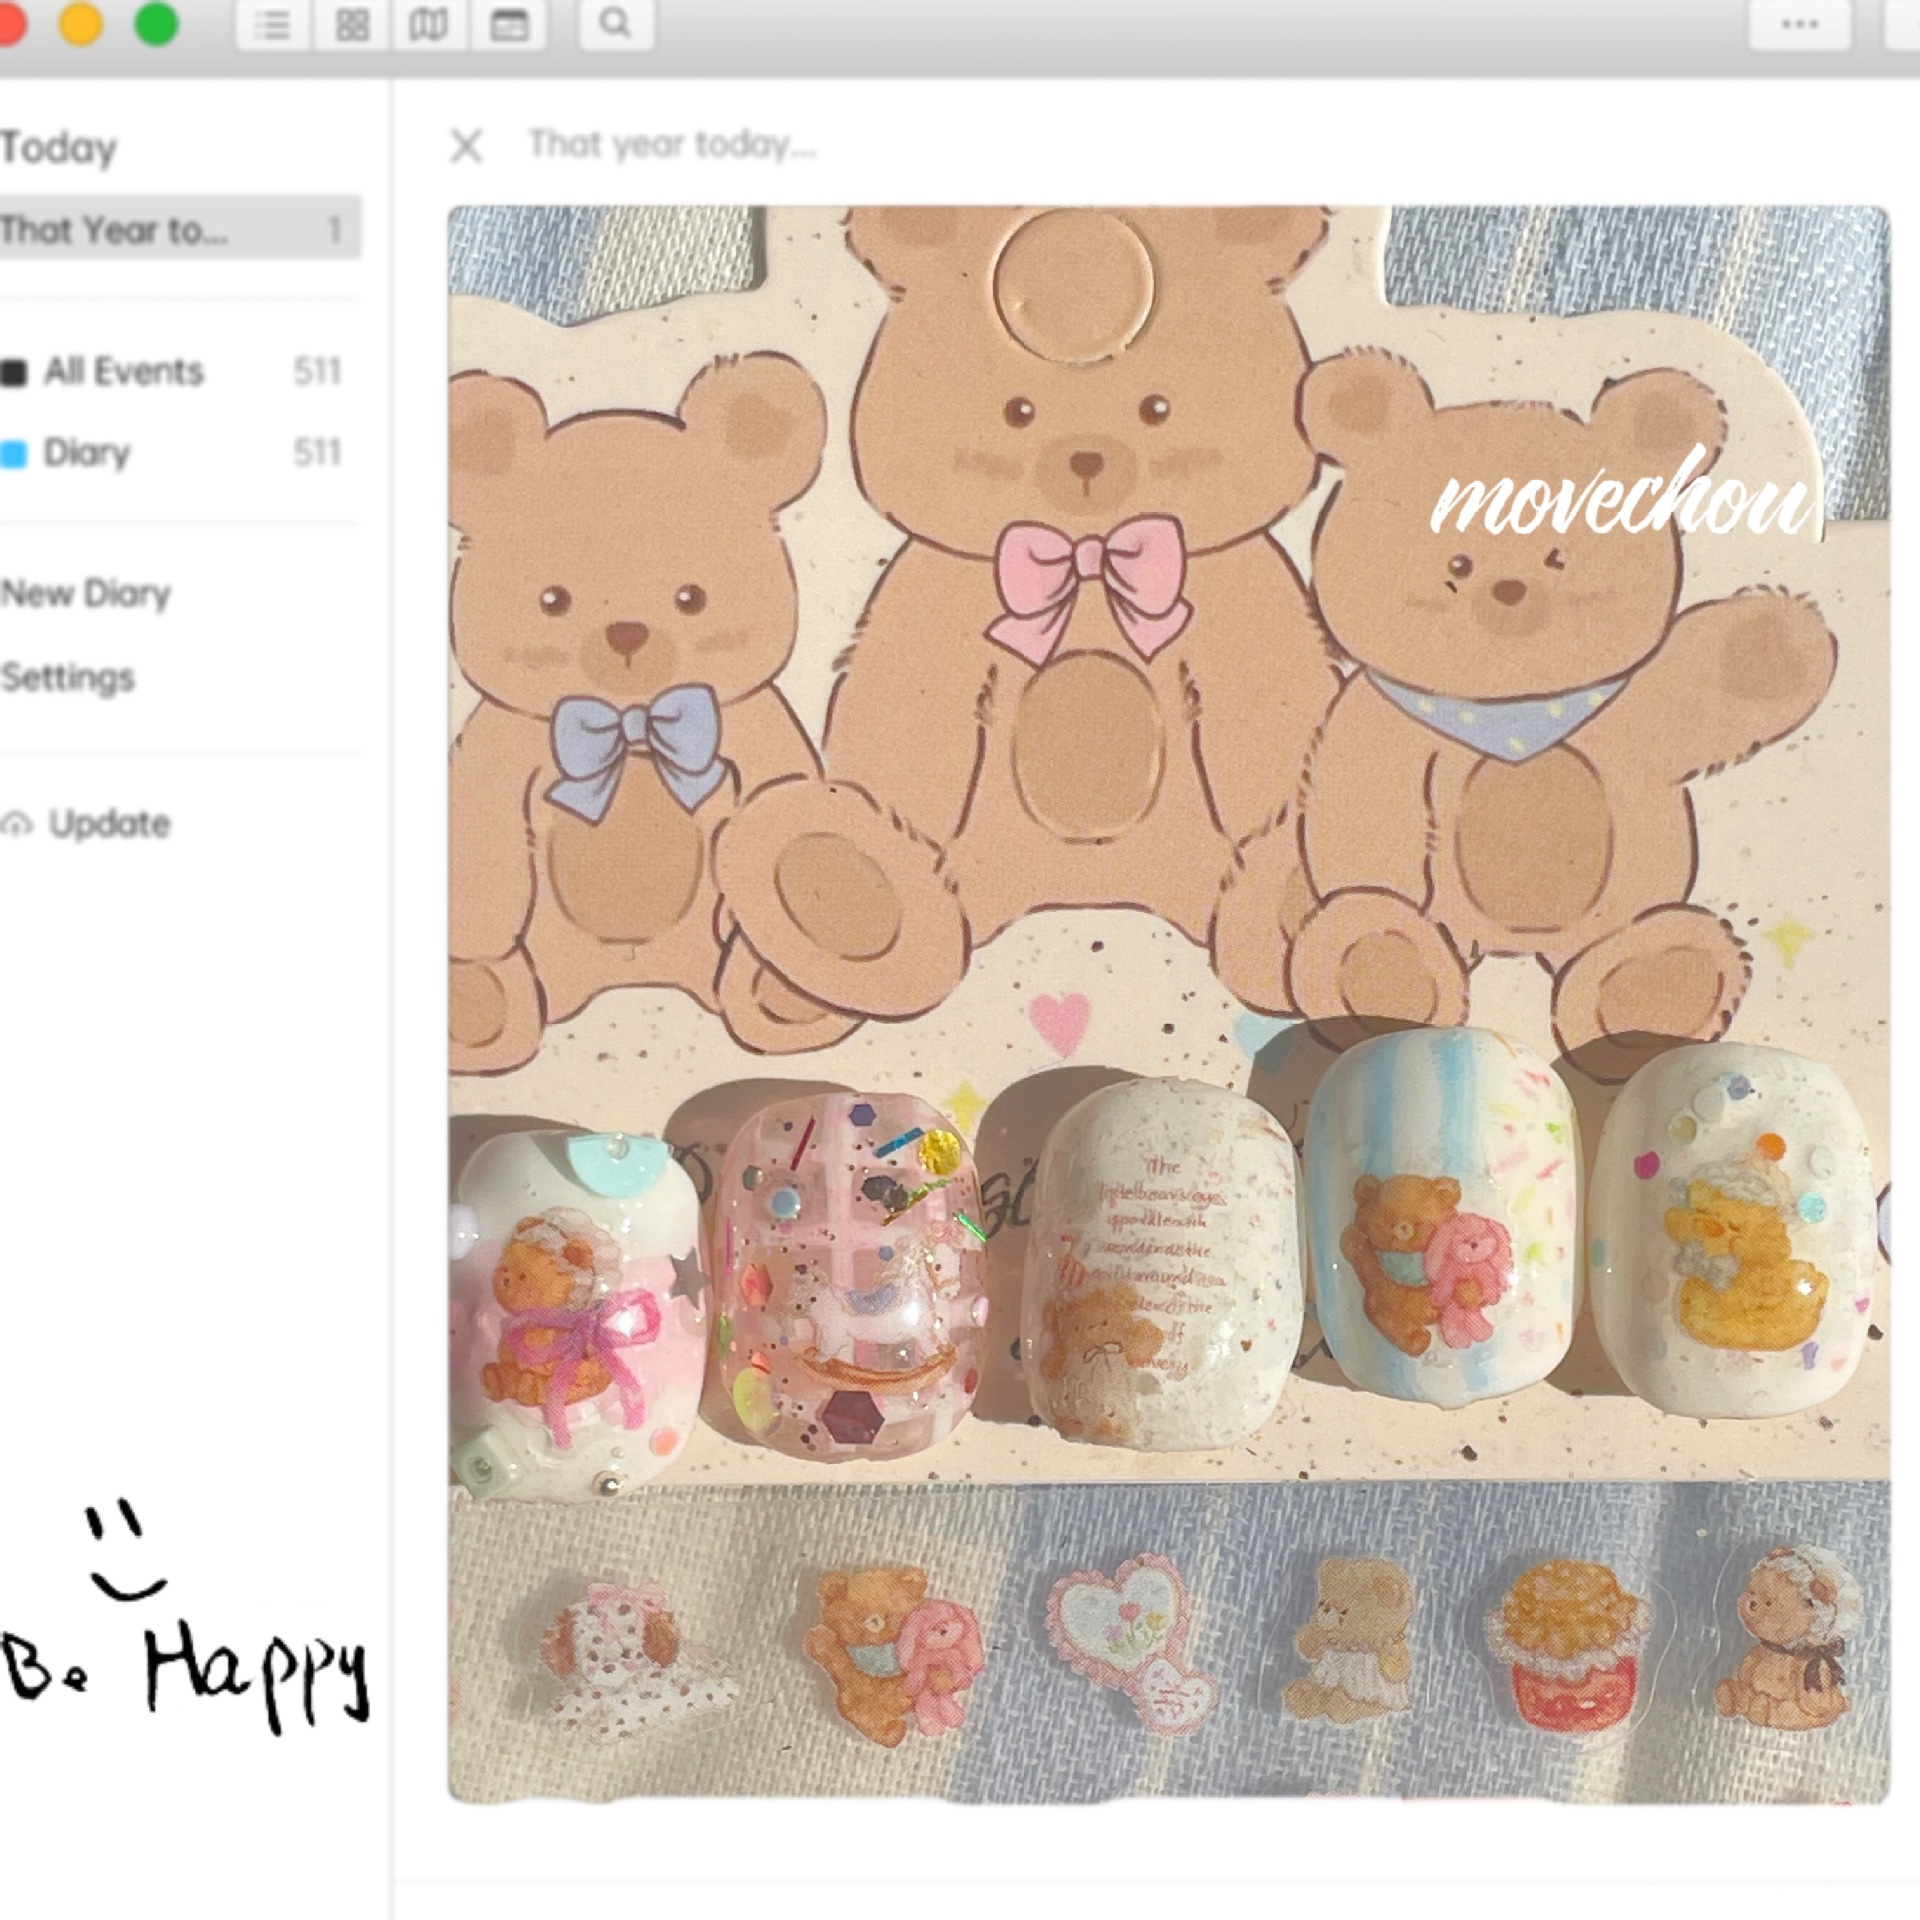The width and height of the screenshot is (1920, 1920).
Task: Create a New Diary
Action: (86, 594)
